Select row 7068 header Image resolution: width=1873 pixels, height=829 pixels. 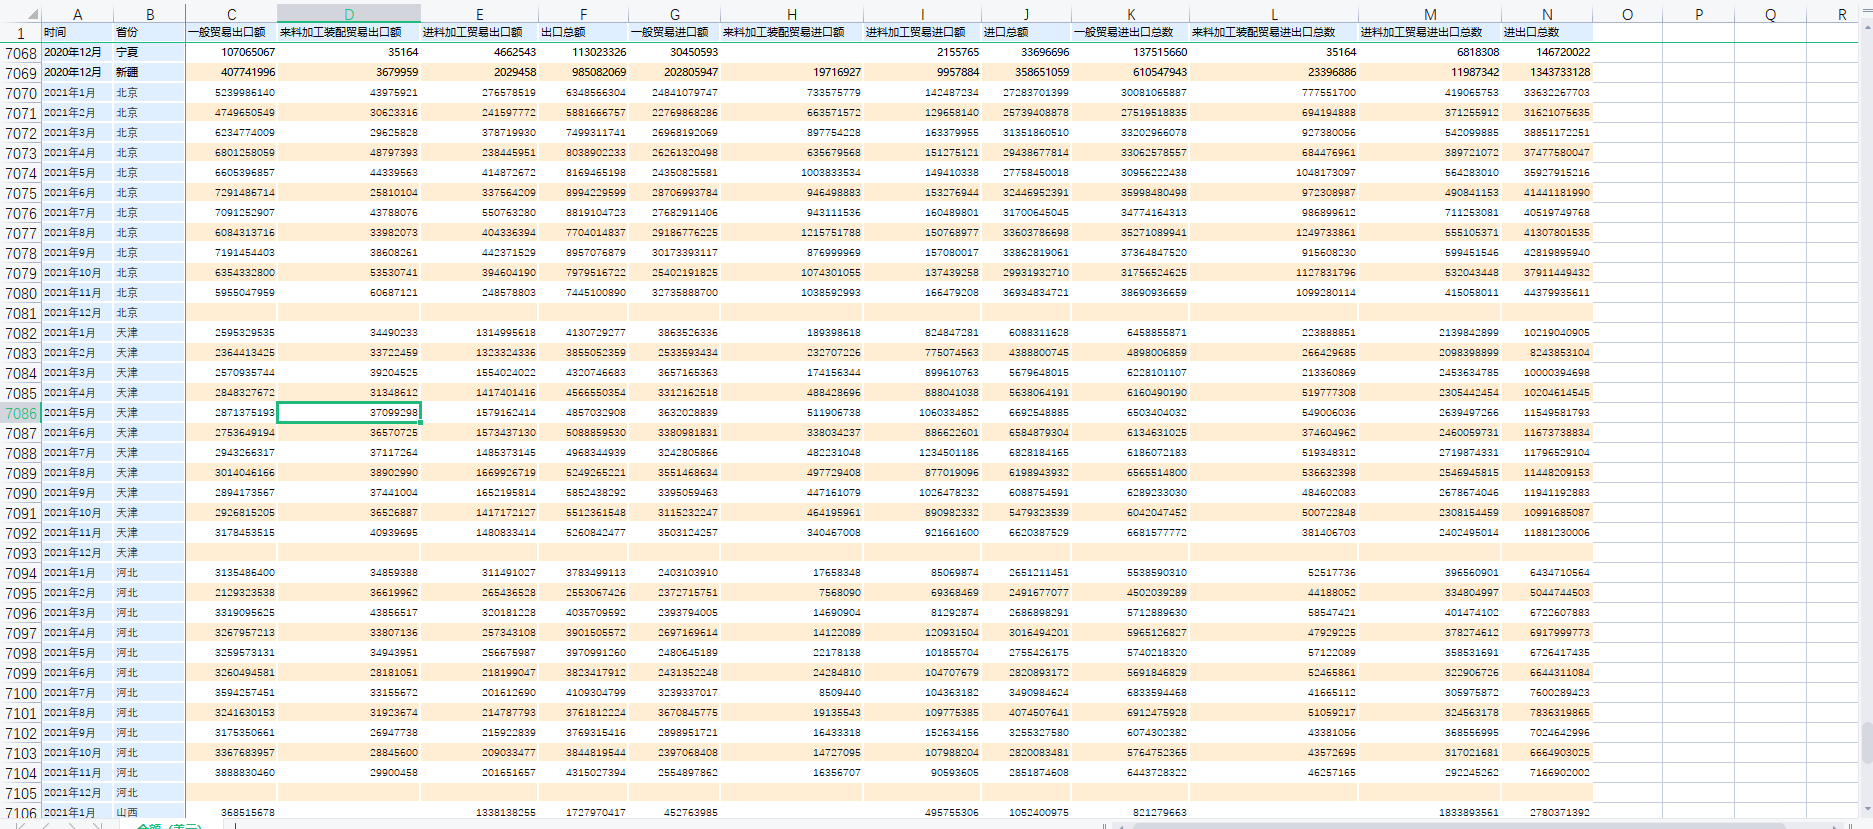point(21,53)
